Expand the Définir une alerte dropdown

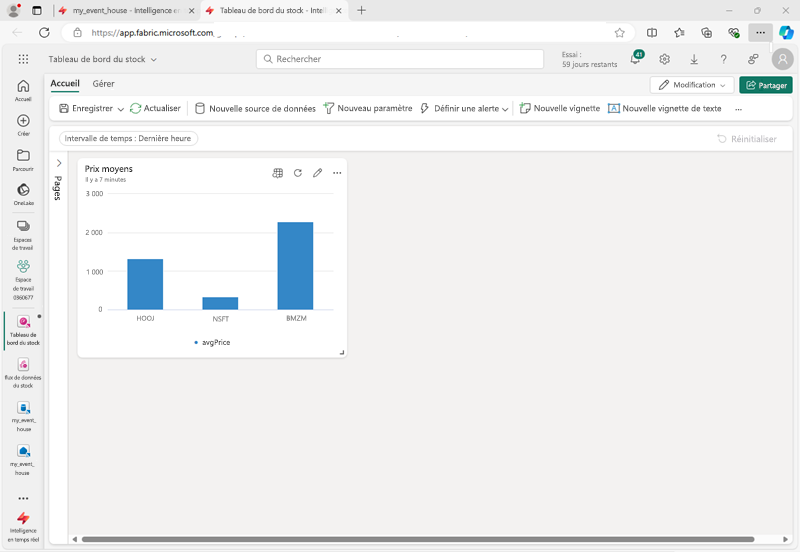[505, 109]
